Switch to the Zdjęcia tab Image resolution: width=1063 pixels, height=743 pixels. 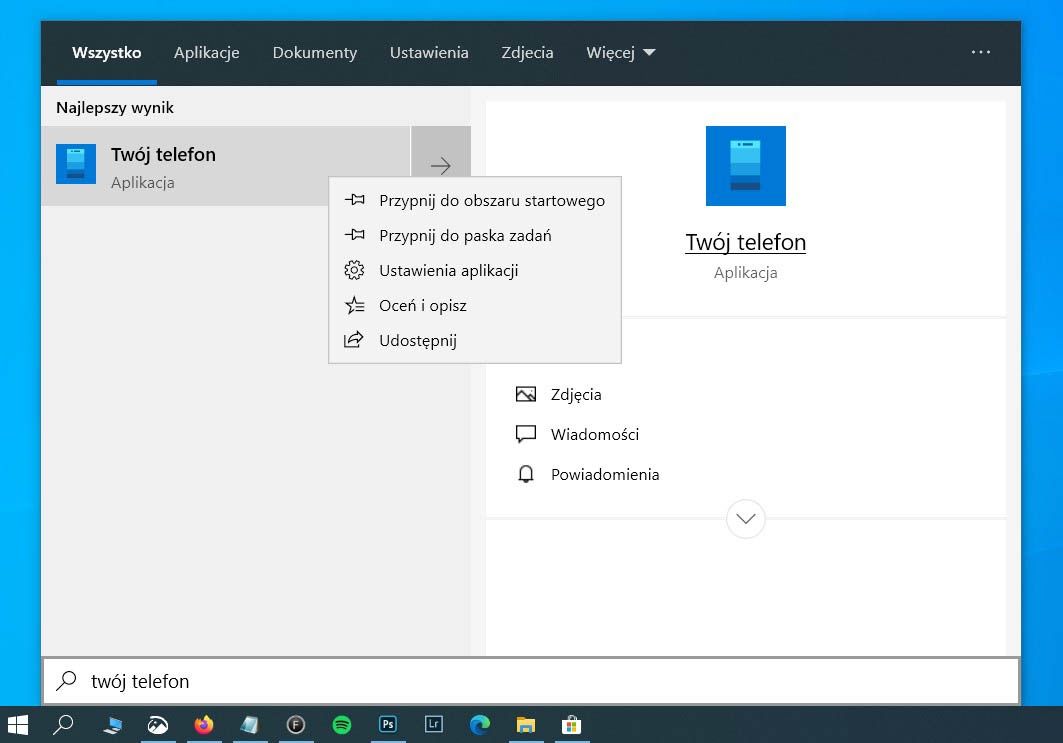(x=527, y=52)
